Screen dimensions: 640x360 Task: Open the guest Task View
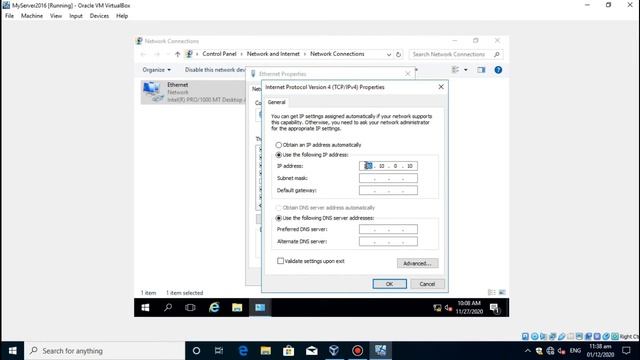click(190, 307)
